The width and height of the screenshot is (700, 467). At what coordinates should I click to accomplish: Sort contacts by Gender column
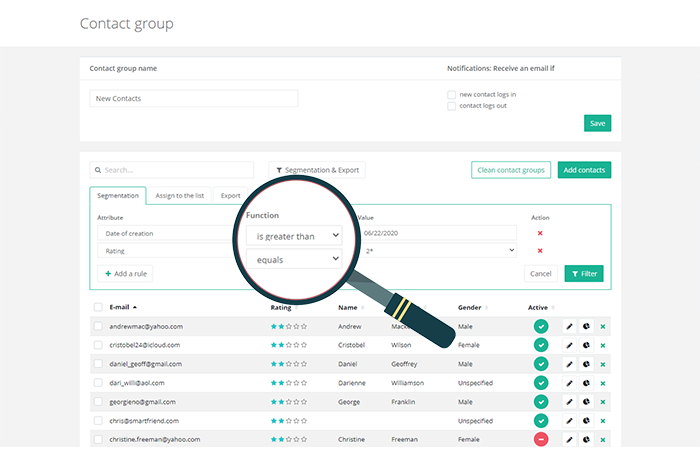click(472, 308)
